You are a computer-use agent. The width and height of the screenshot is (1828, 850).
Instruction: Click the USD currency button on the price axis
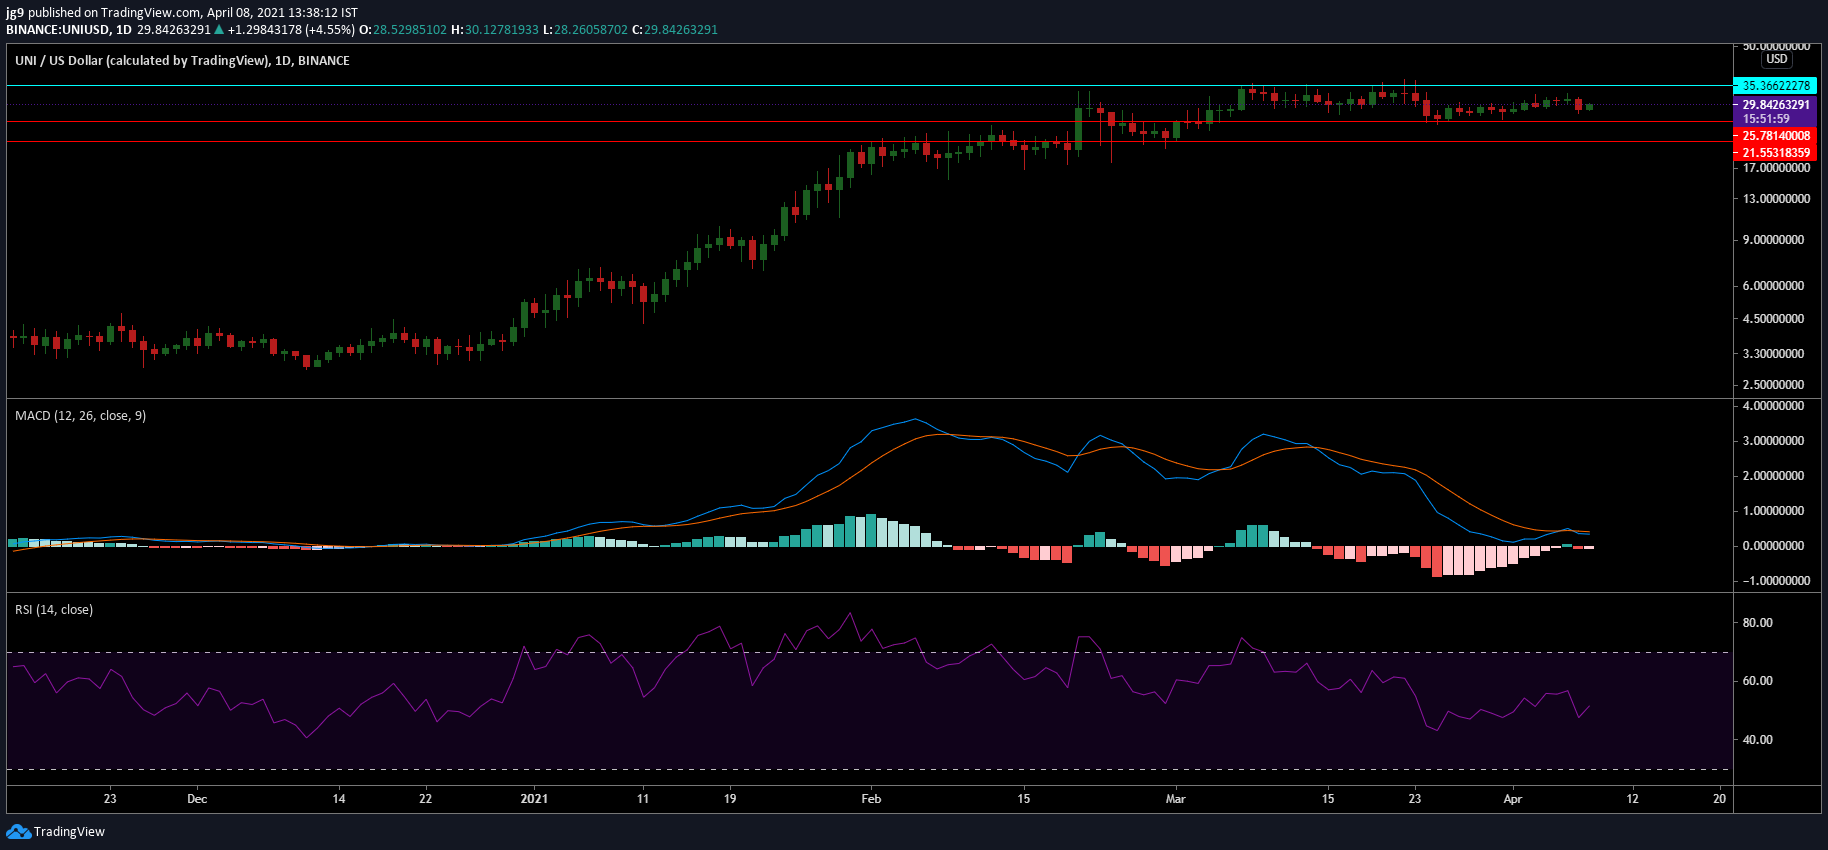[x=1776, y=59]
